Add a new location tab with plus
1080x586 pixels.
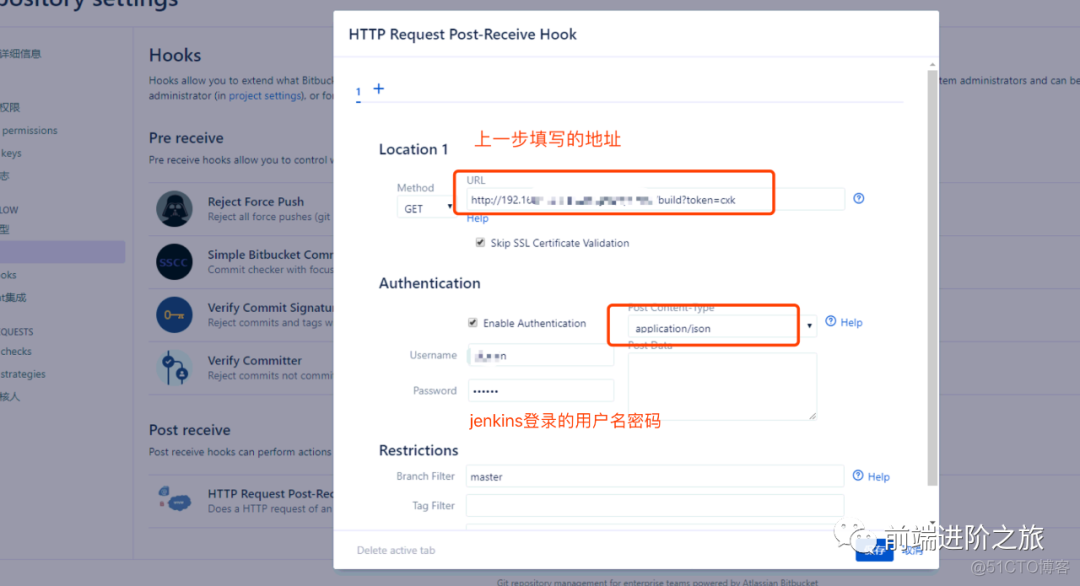(379, 89)
